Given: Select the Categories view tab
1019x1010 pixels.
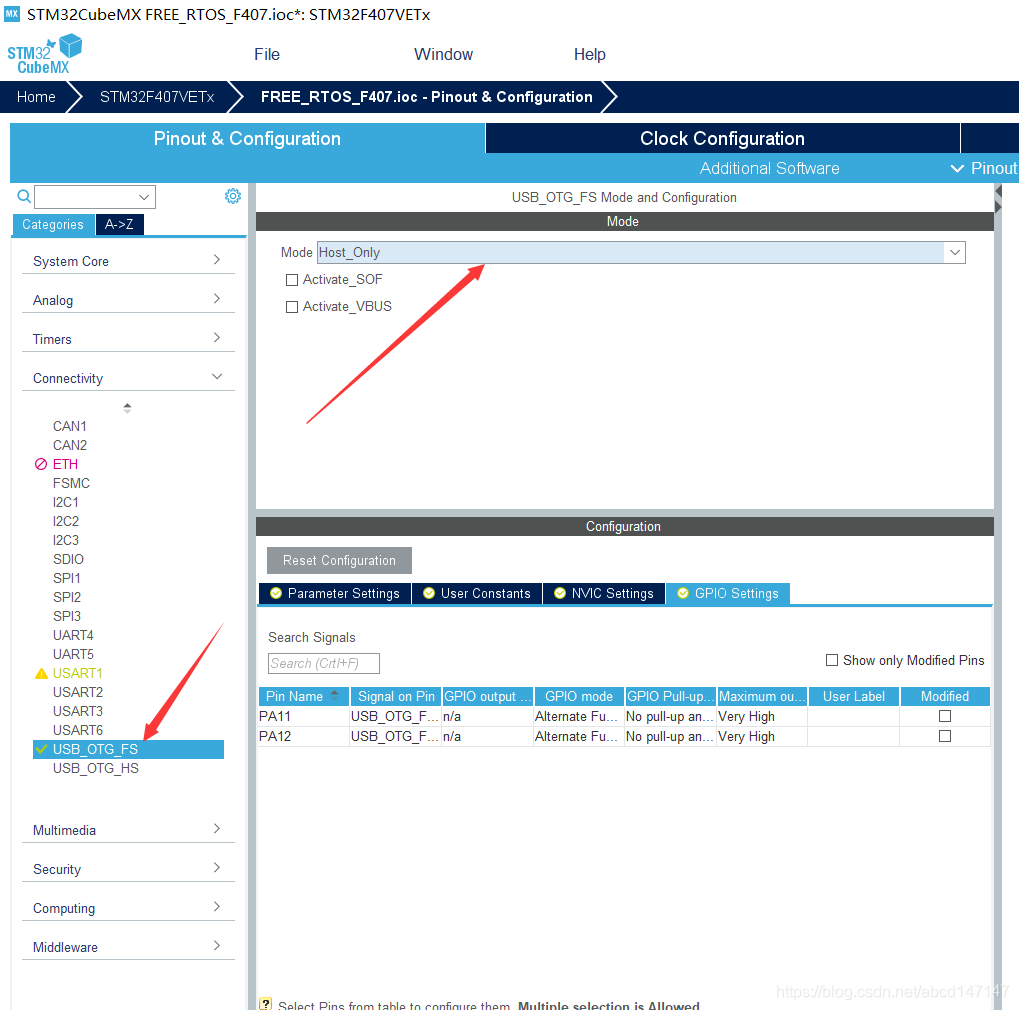Looking at the screenshot, I should pyautogui.click(x=53, y=224).
